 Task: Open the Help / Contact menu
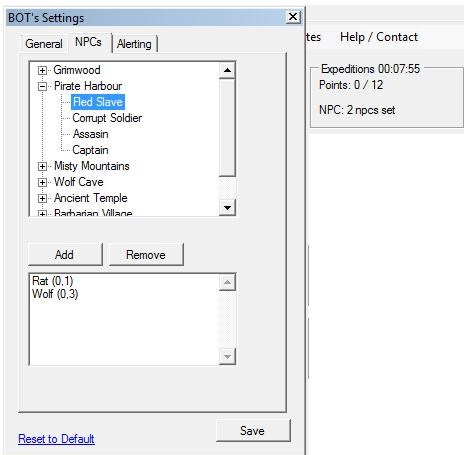click(x=379, y=37)
